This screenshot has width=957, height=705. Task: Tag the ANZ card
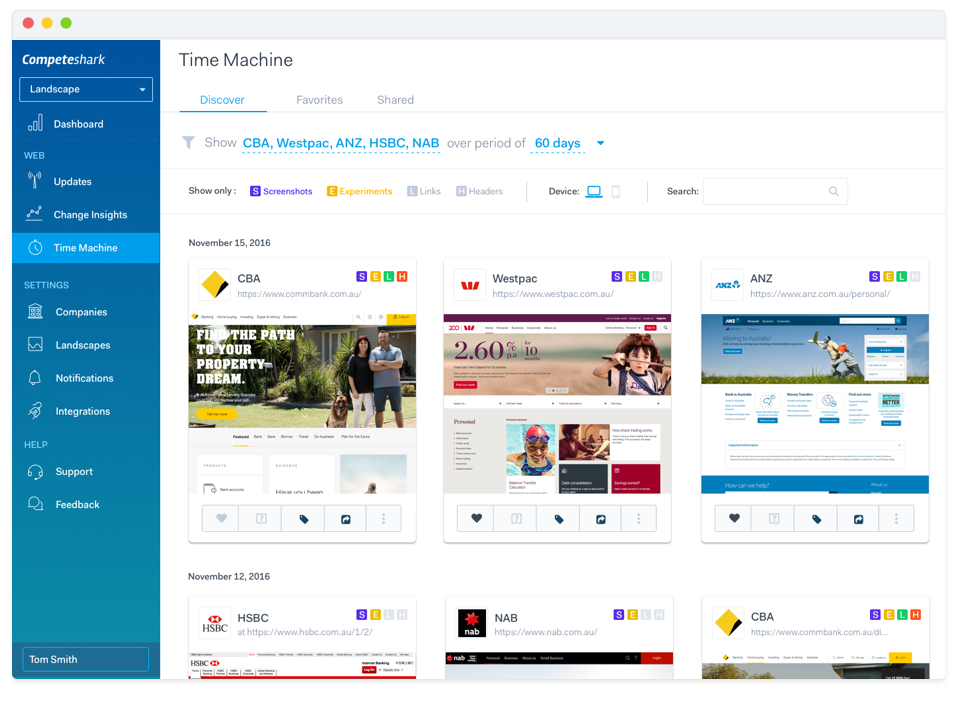(x=816, y=518)
